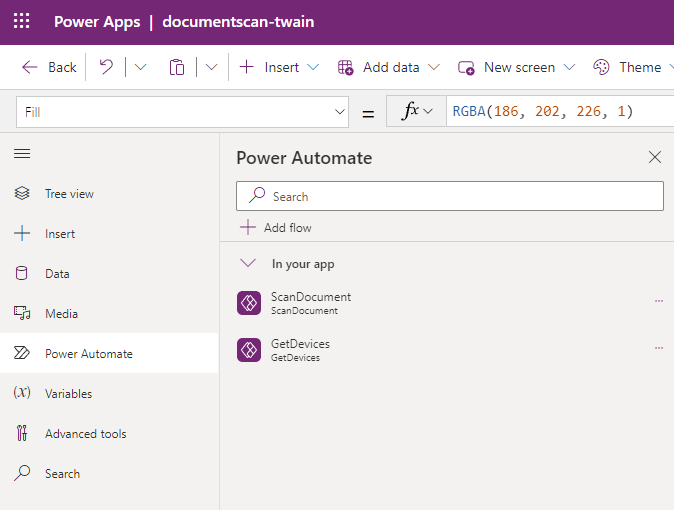Open Advanced tools in sidebar
The image size is (674, 510).
tap(85, 434)
